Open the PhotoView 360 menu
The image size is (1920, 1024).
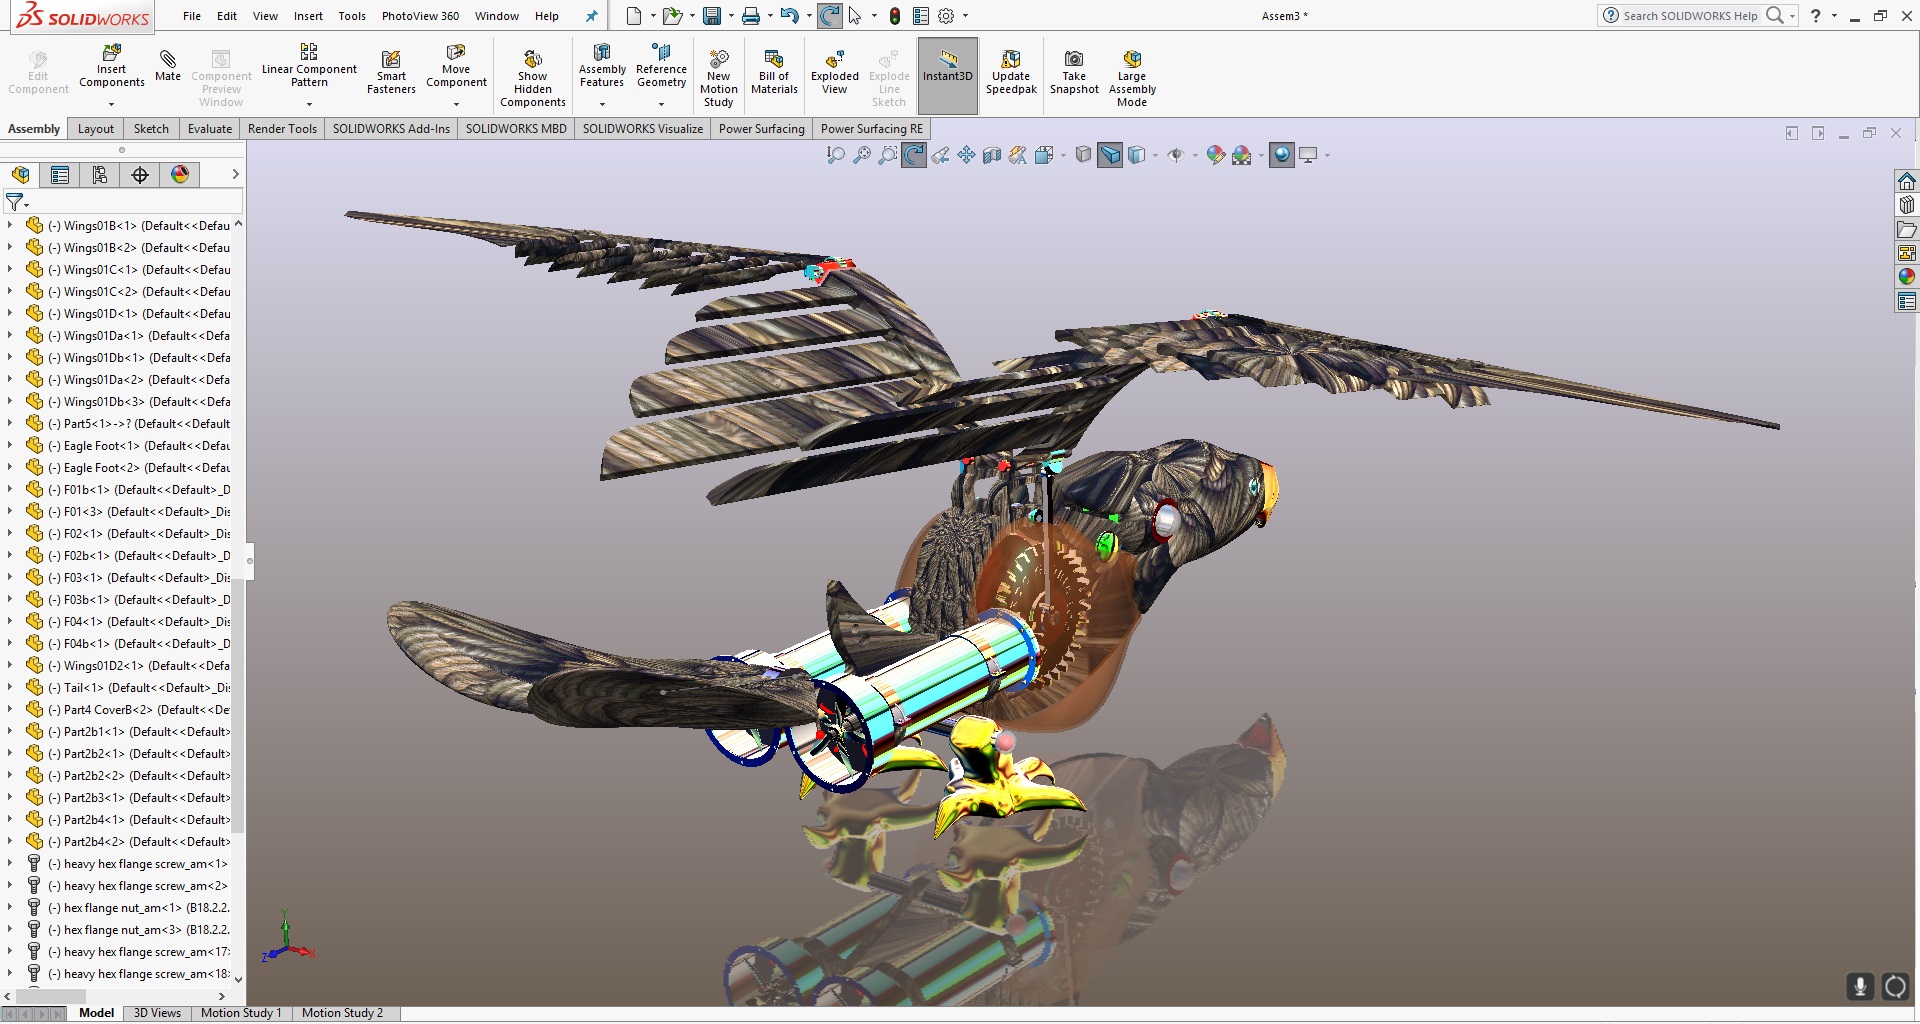[x=420, y=16]
